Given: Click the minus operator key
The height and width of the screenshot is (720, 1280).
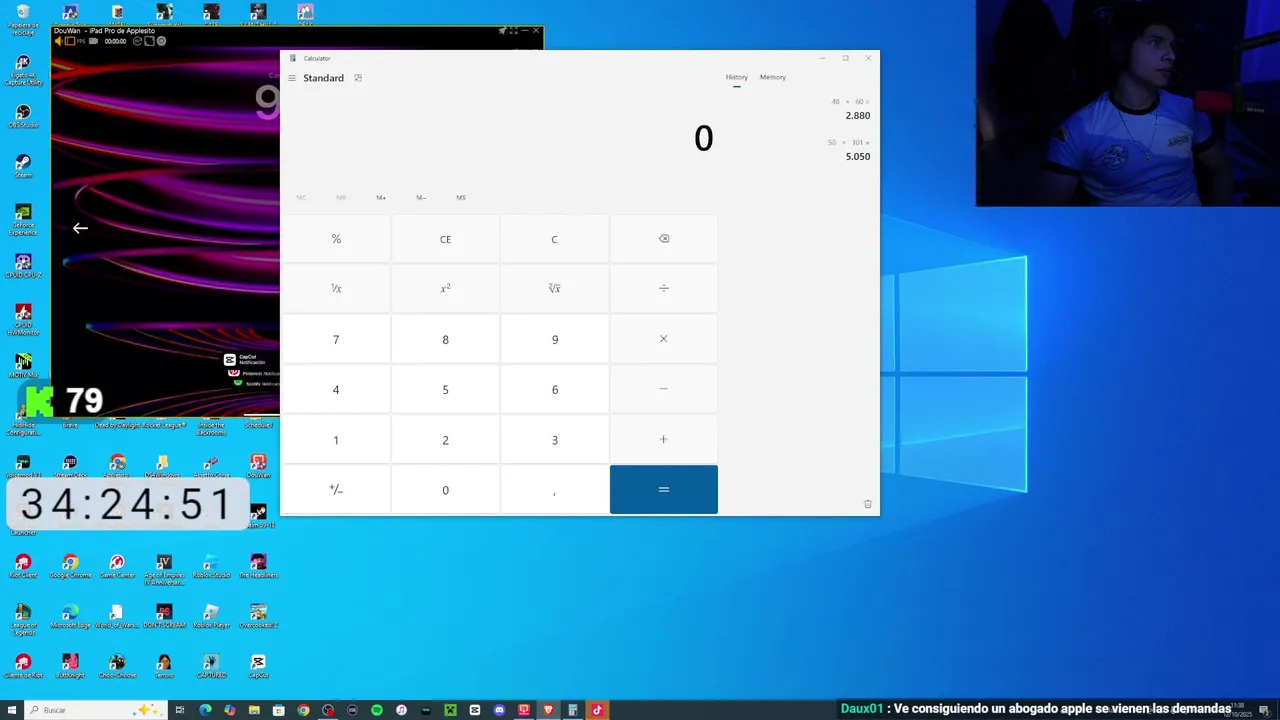Looking at the screenshot, I should pos(664,389).
